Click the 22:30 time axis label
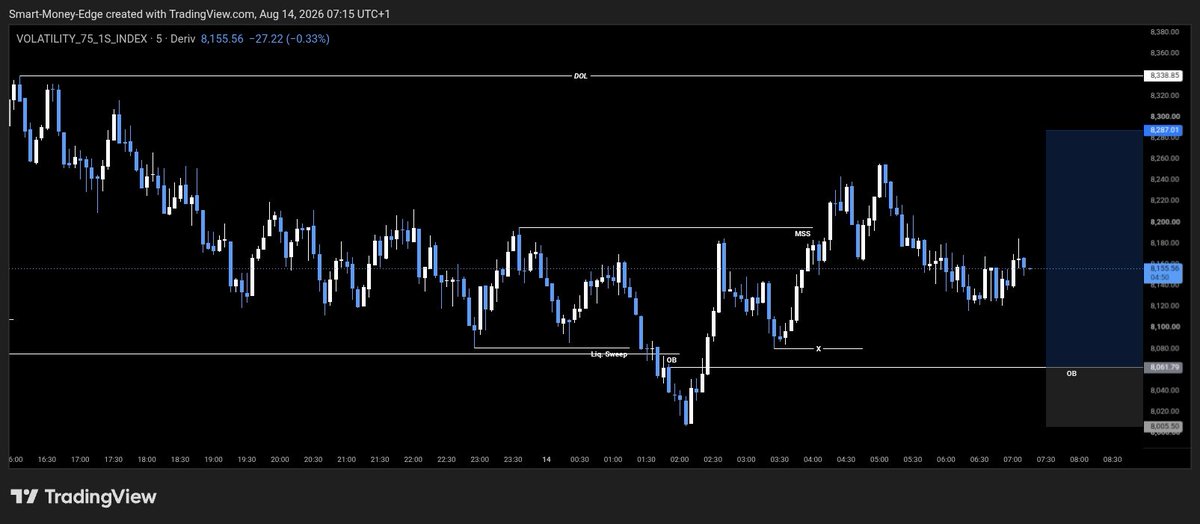The image size is (1200, 524). (x=446, y=459)
